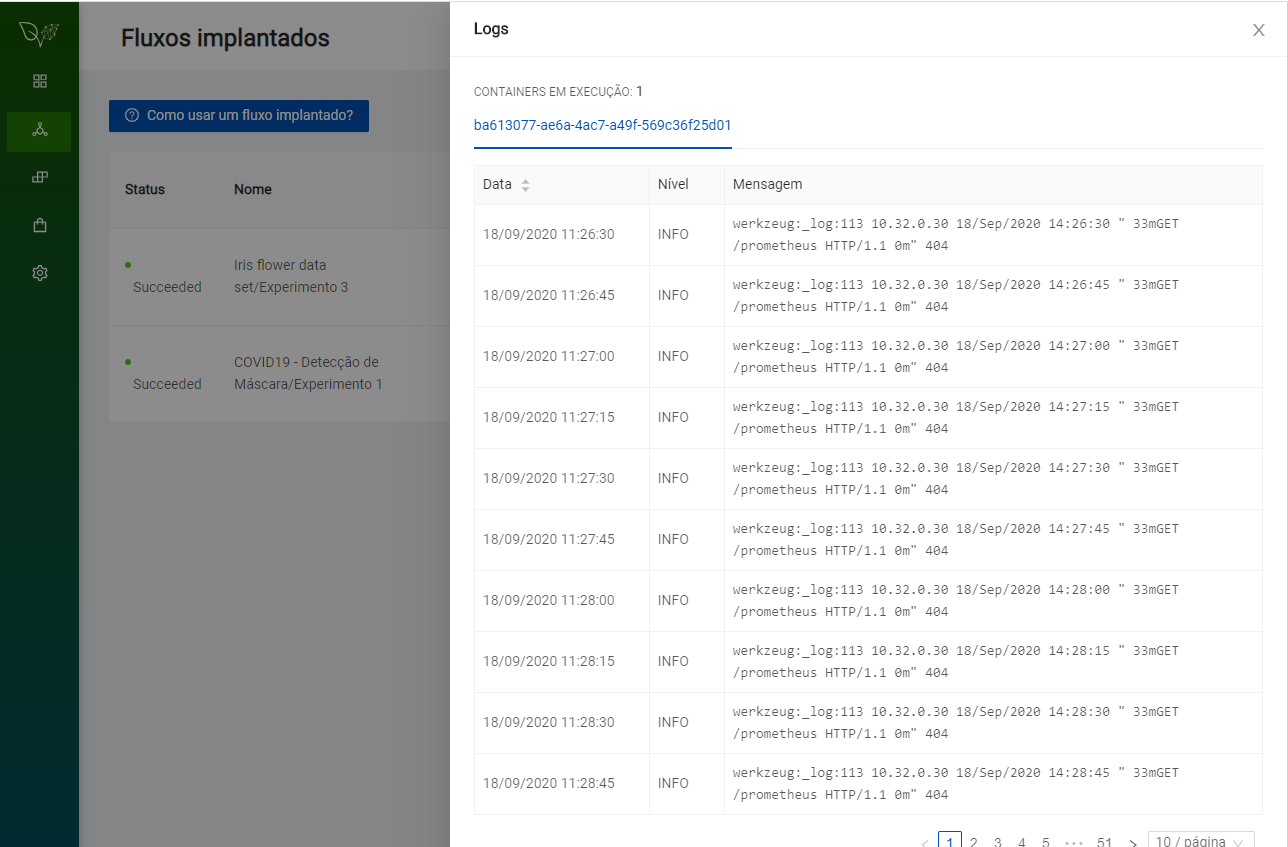Click log message with 14:28:45 timestamp
This screenshot has height=847, width=1288.
coord(956,784)
